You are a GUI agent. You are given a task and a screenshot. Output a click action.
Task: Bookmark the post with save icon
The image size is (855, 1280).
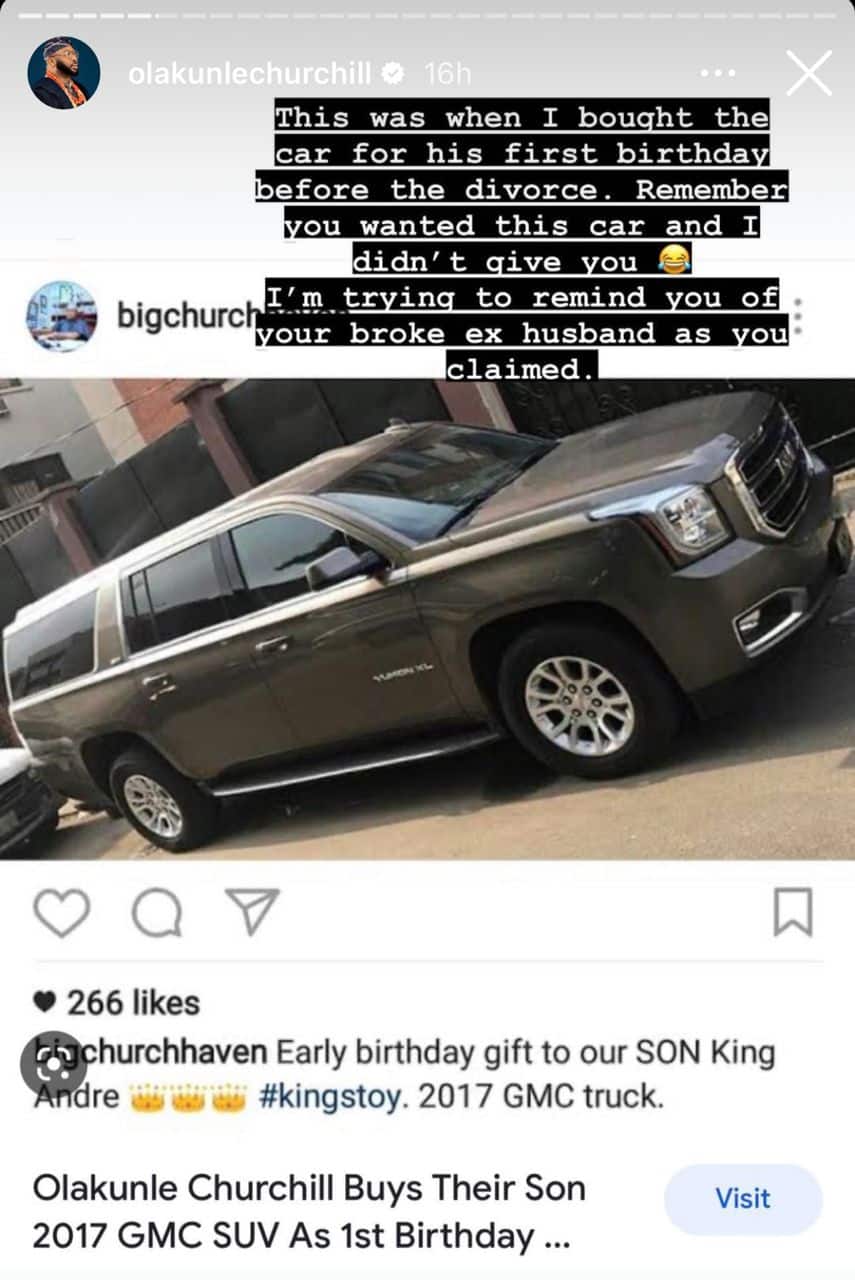[x=793, y=912]
